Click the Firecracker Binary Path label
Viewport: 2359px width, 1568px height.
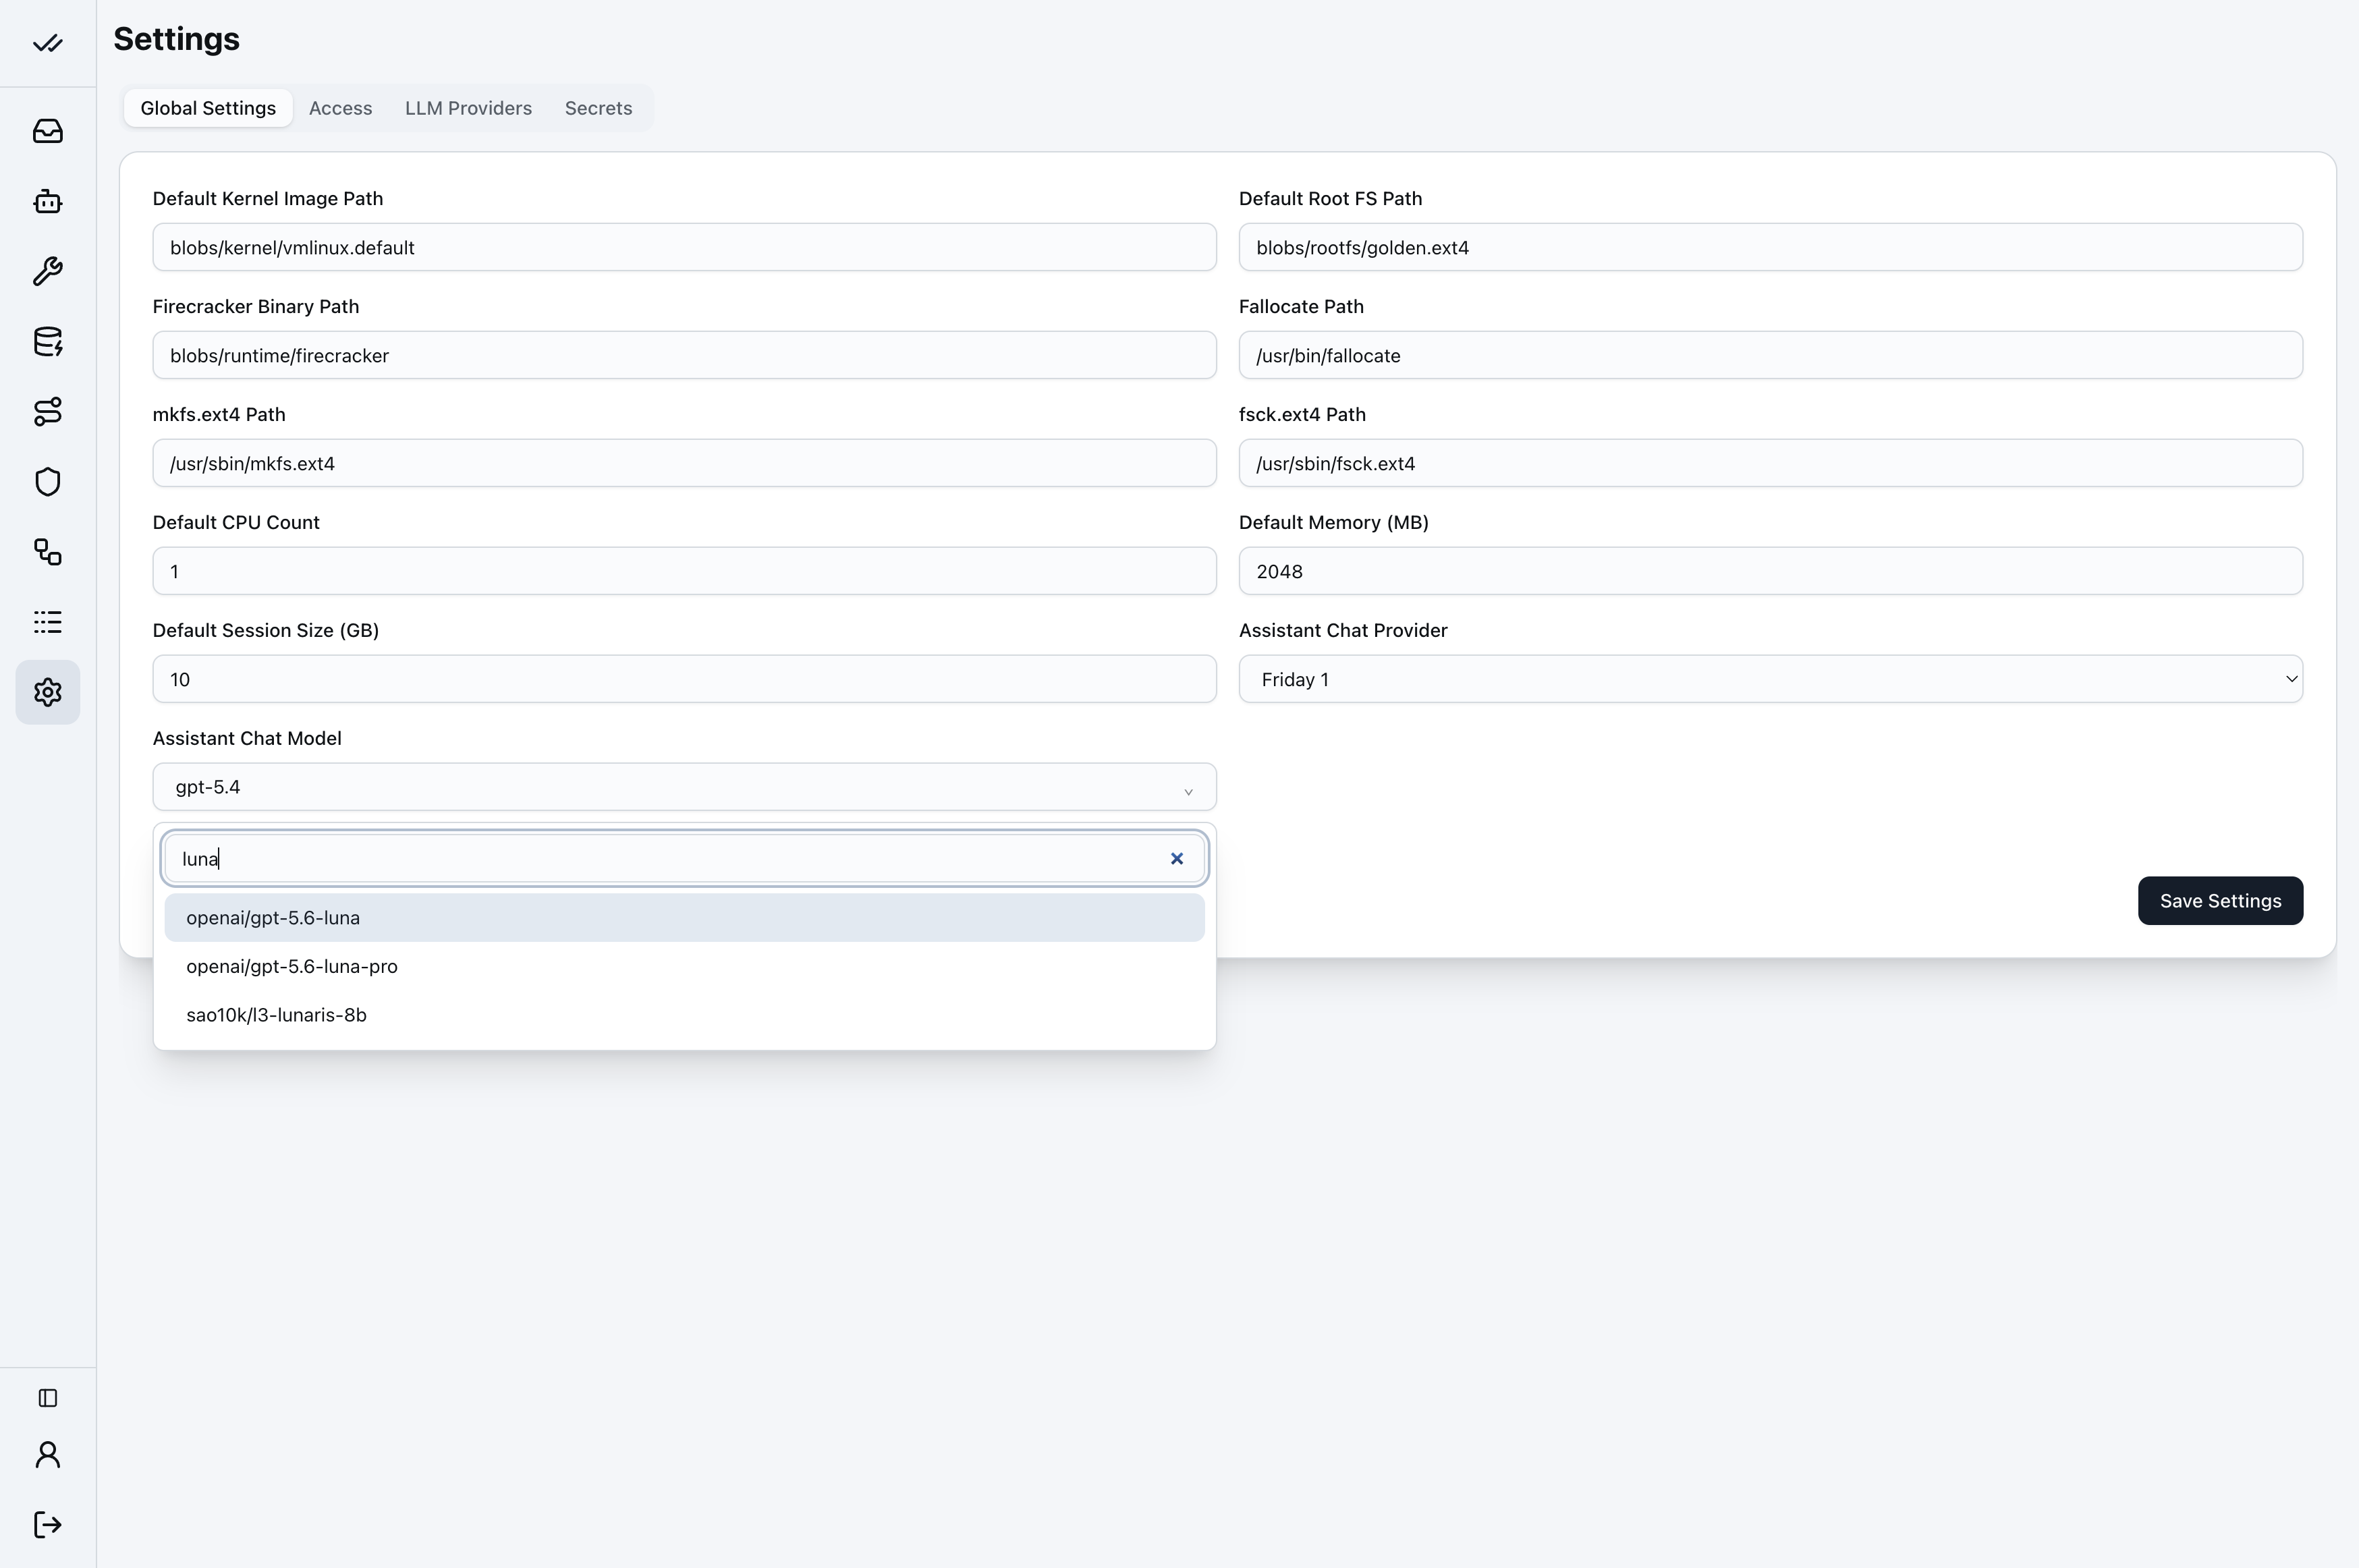[x=256, y=306]
